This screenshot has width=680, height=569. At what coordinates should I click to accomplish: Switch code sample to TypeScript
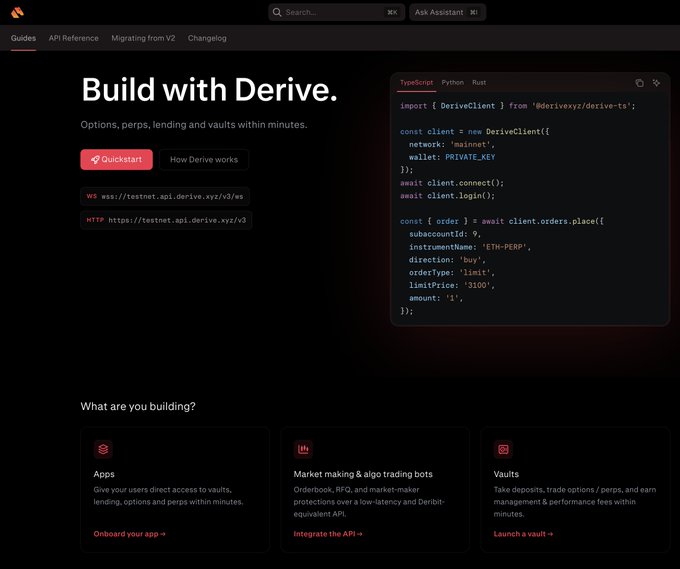point(416,82)
